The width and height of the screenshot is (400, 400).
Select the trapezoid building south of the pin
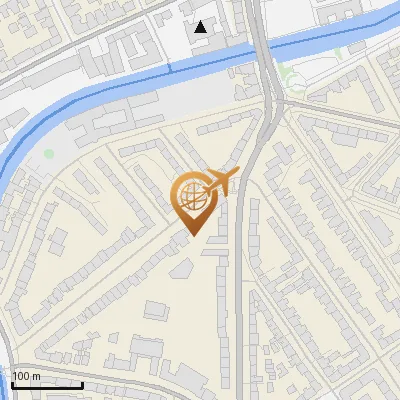click(181, 269)
